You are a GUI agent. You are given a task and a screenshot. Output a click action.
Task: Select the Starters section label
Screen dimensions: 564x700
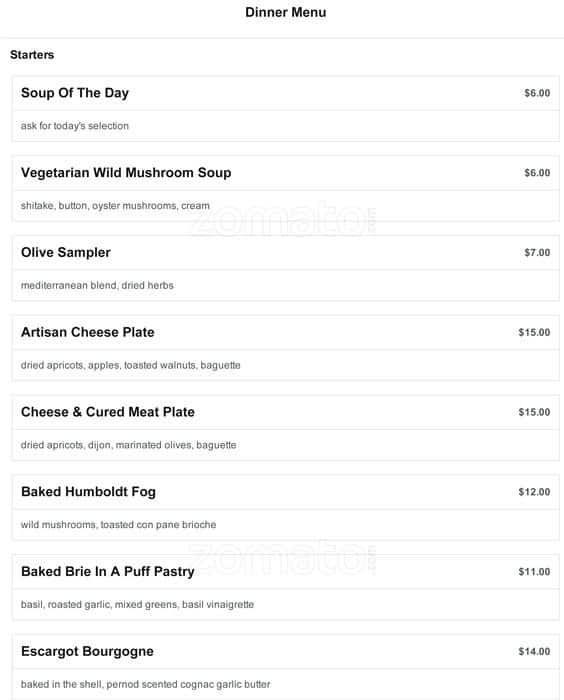32,55
